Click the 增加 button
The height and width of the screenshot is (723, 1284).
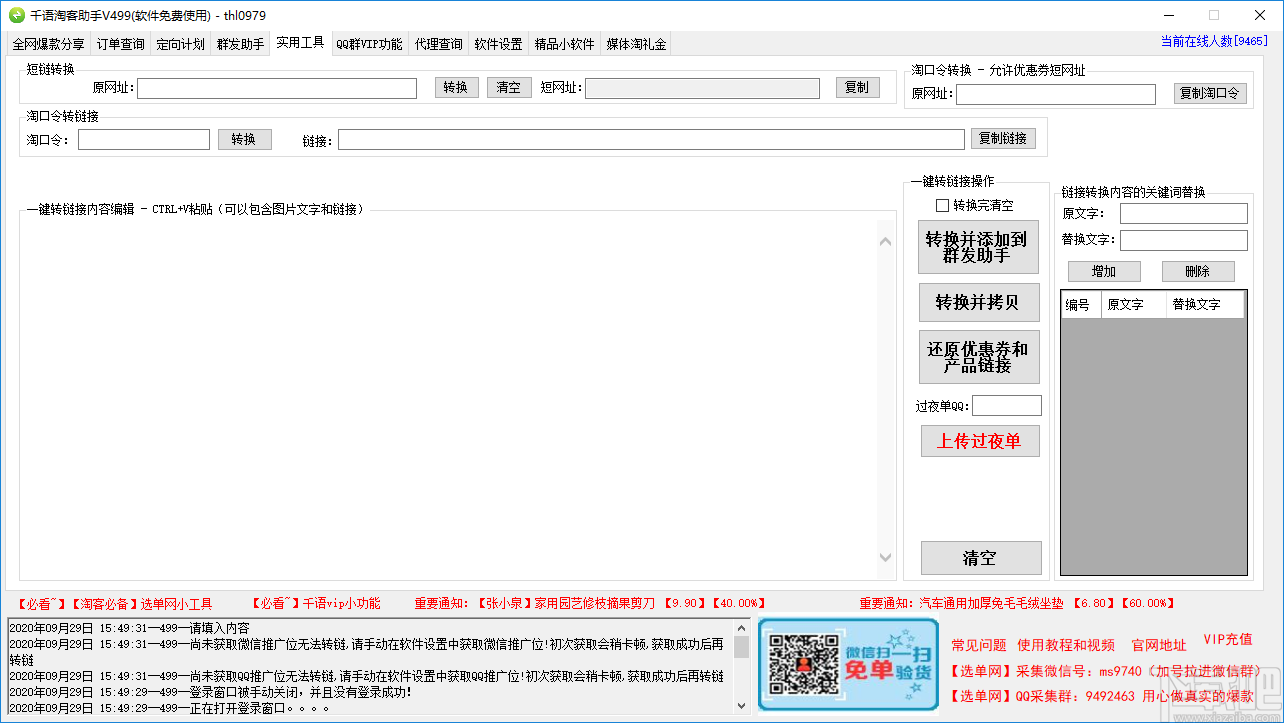click(x=1104, y=271)
